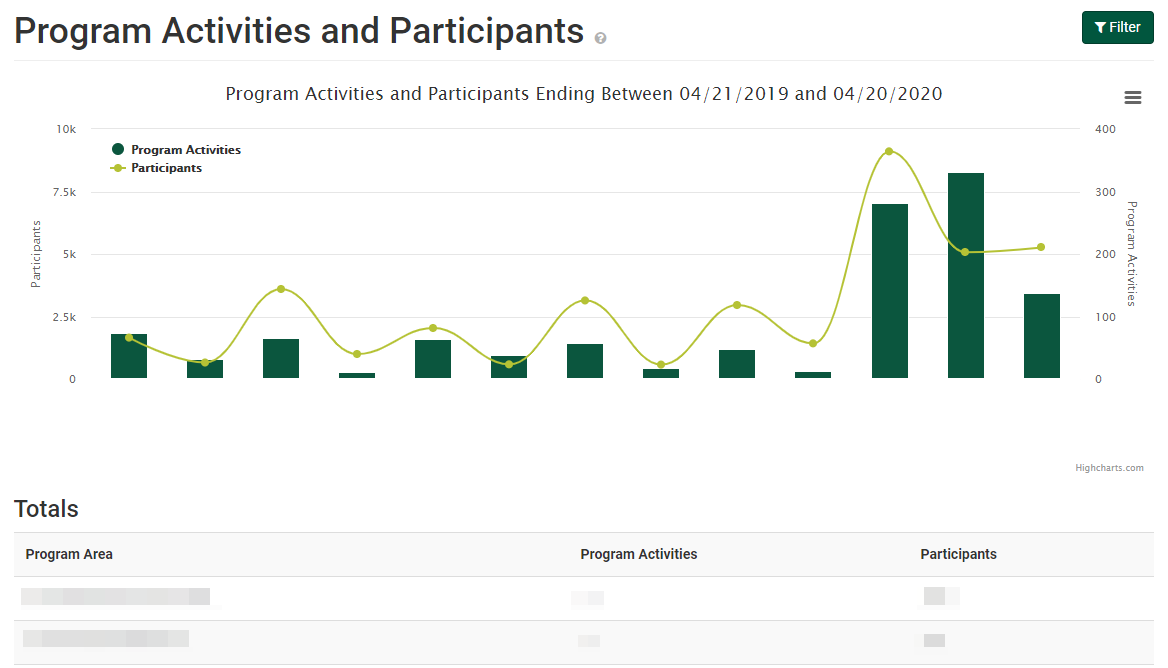The height and width of the screenshot is (668, 1168).
Task: Click the Program Activities column header
Action: click(638, 554)
